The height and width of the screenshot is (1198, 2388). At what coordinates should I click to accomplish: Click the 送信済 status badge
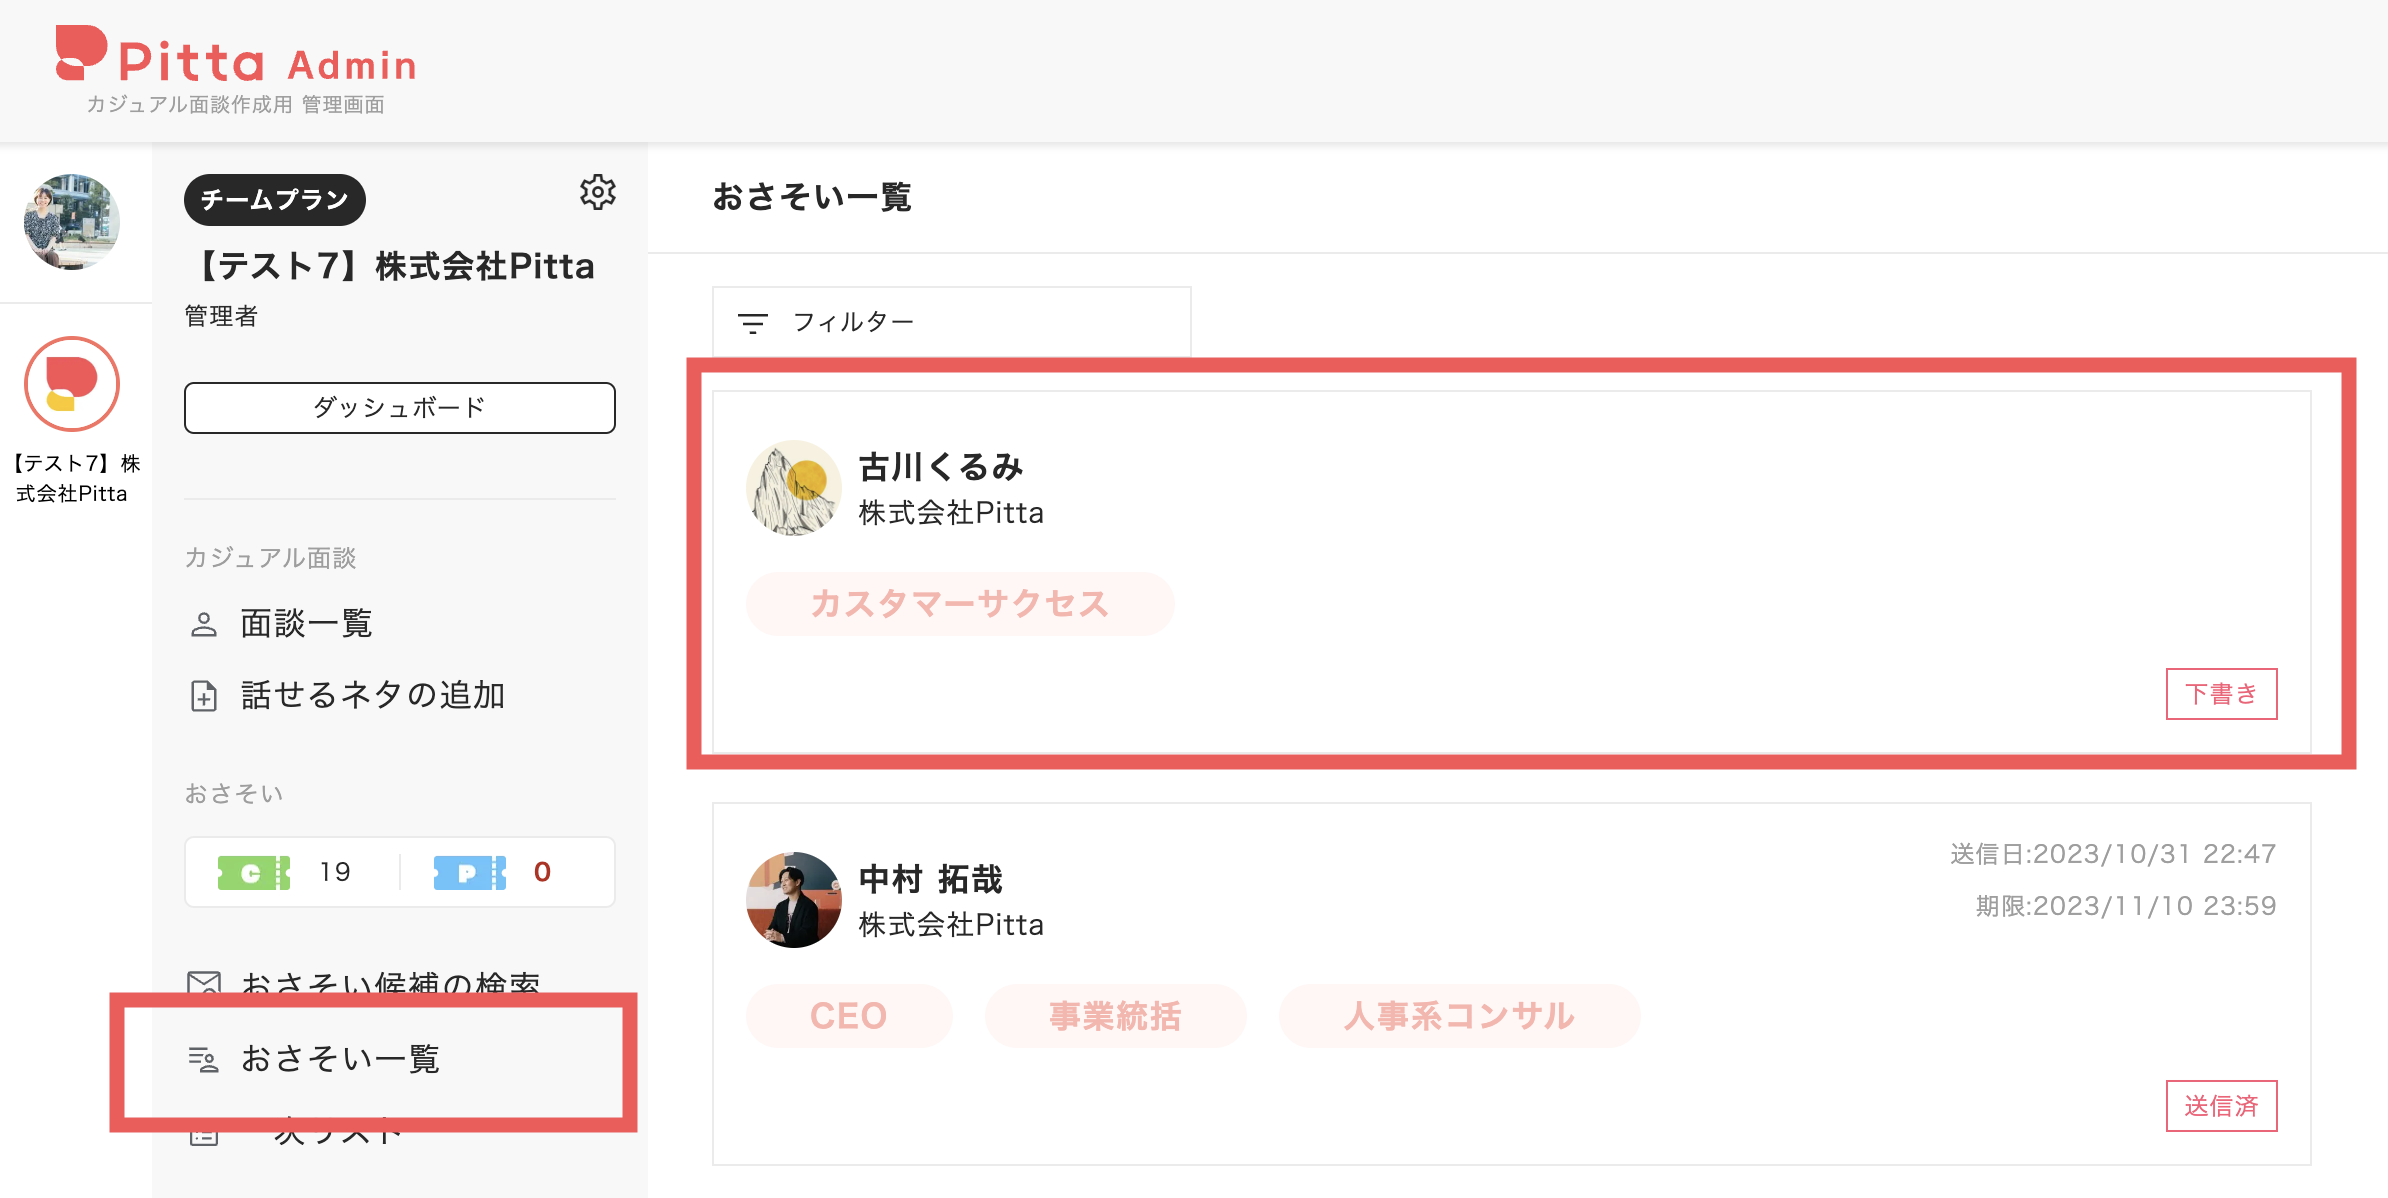2222,1106
